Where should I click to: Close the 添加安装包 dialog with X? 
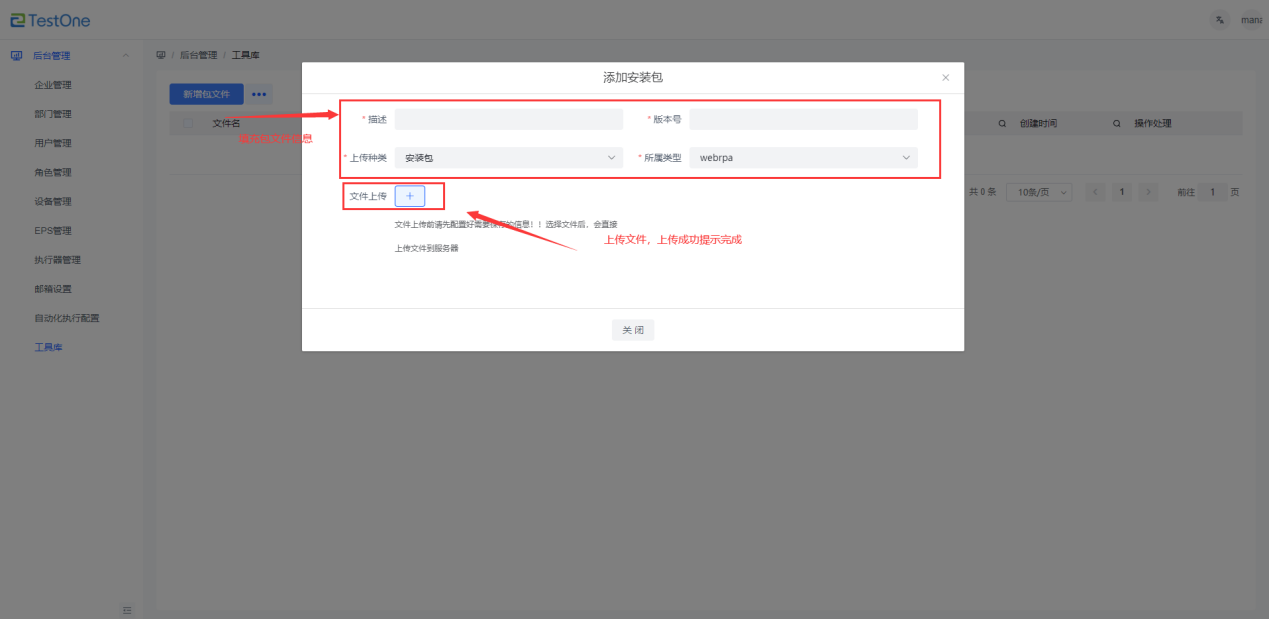coord(945,78)
